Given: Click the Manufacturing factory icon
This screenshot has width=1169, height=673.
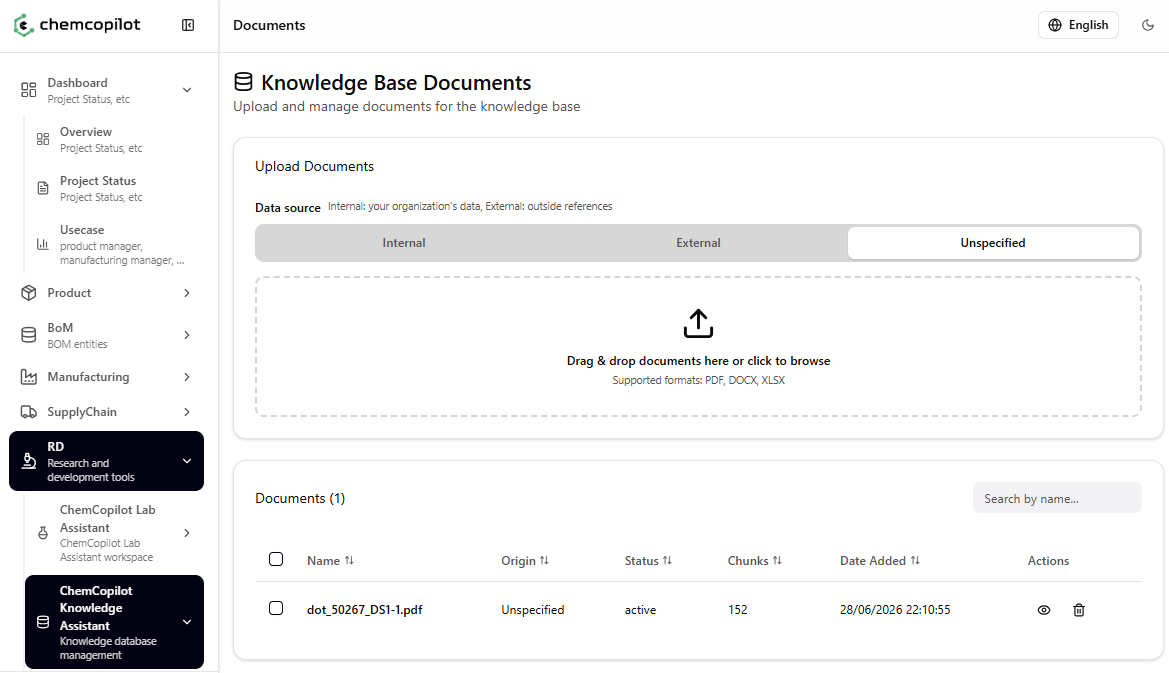Looking at the screenshot, I should pos(28,377).
